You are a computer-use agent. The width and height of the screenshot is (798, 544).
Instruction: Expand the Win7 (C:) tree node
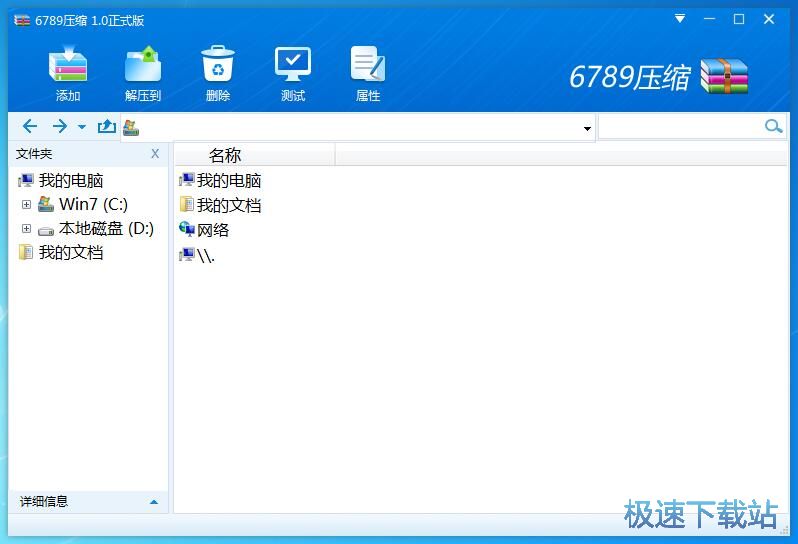click(x=26, y=205)
